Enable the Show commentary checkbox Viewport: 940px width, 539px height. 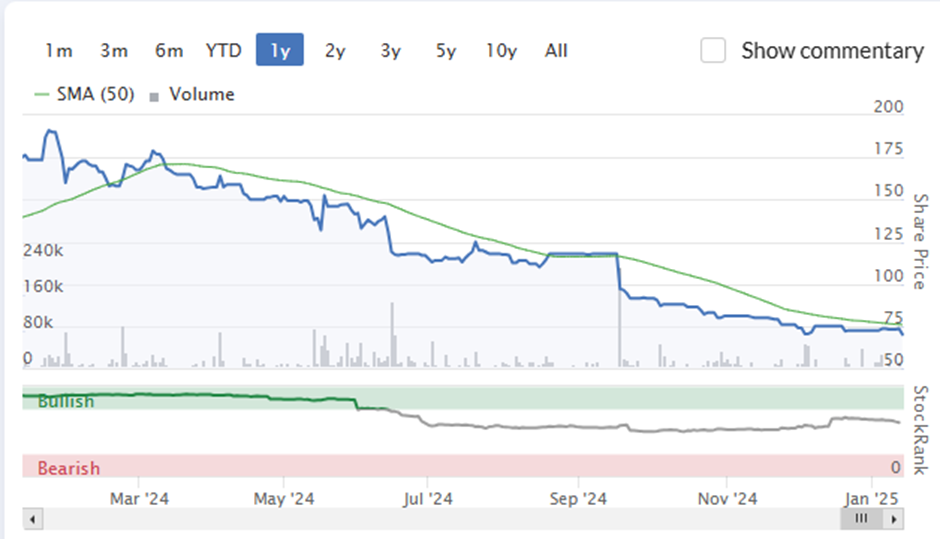coord(713,50)
